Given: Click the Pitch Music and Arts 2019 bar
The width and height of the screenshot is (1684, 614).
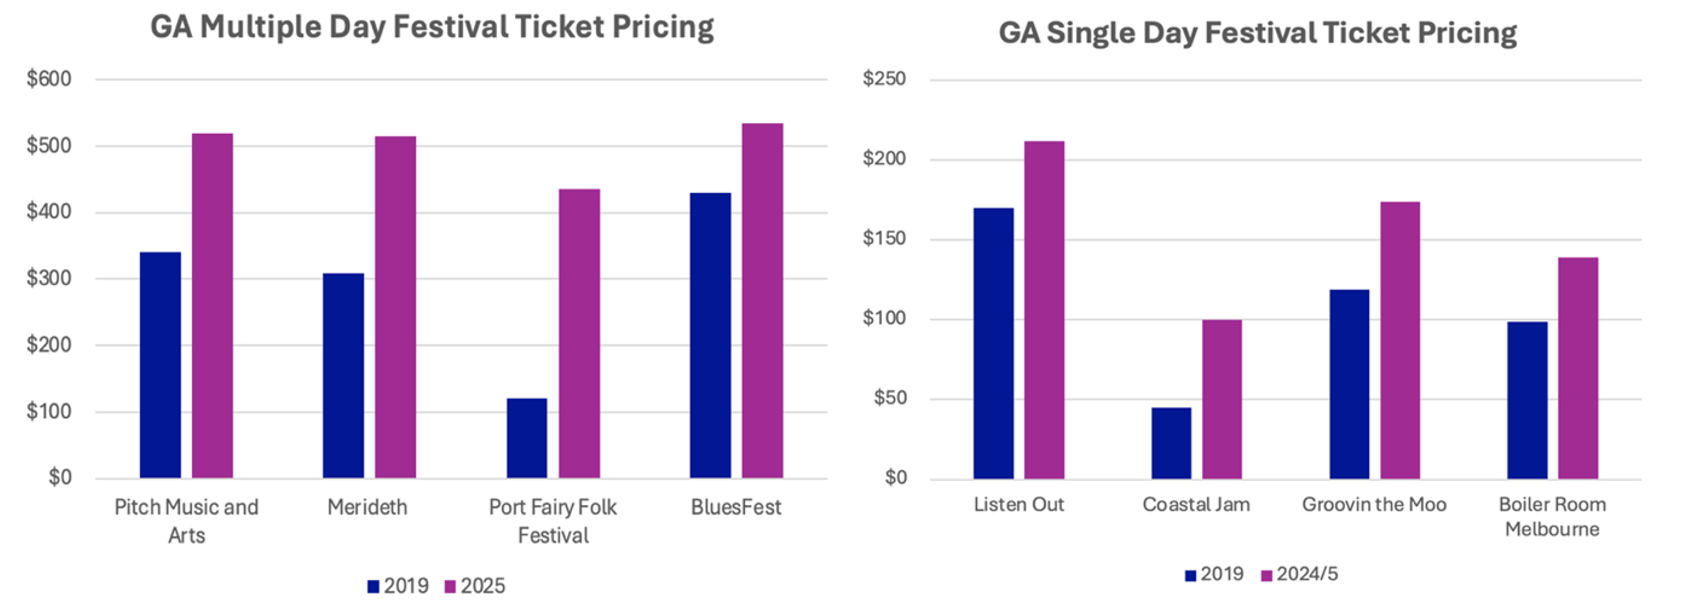Looking at the screenshot, I should coord(160,365).
